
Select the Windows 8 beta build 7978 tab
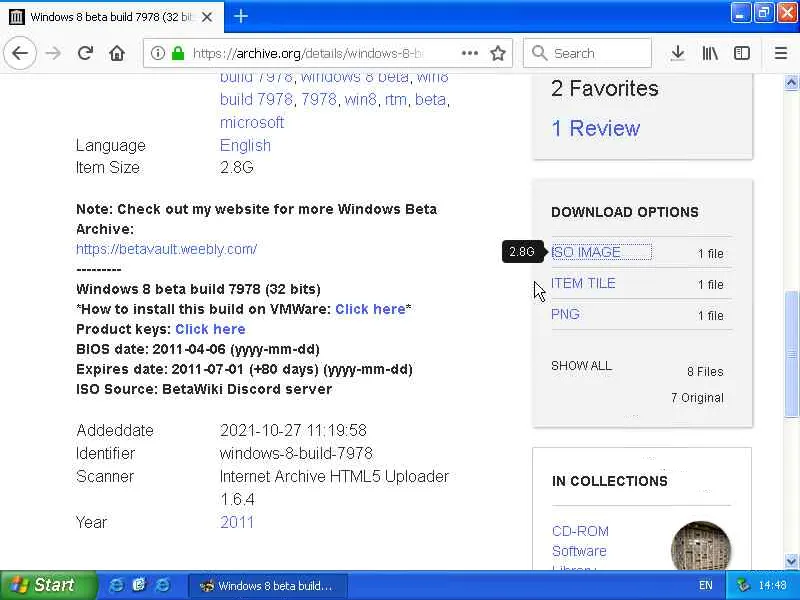112,17
